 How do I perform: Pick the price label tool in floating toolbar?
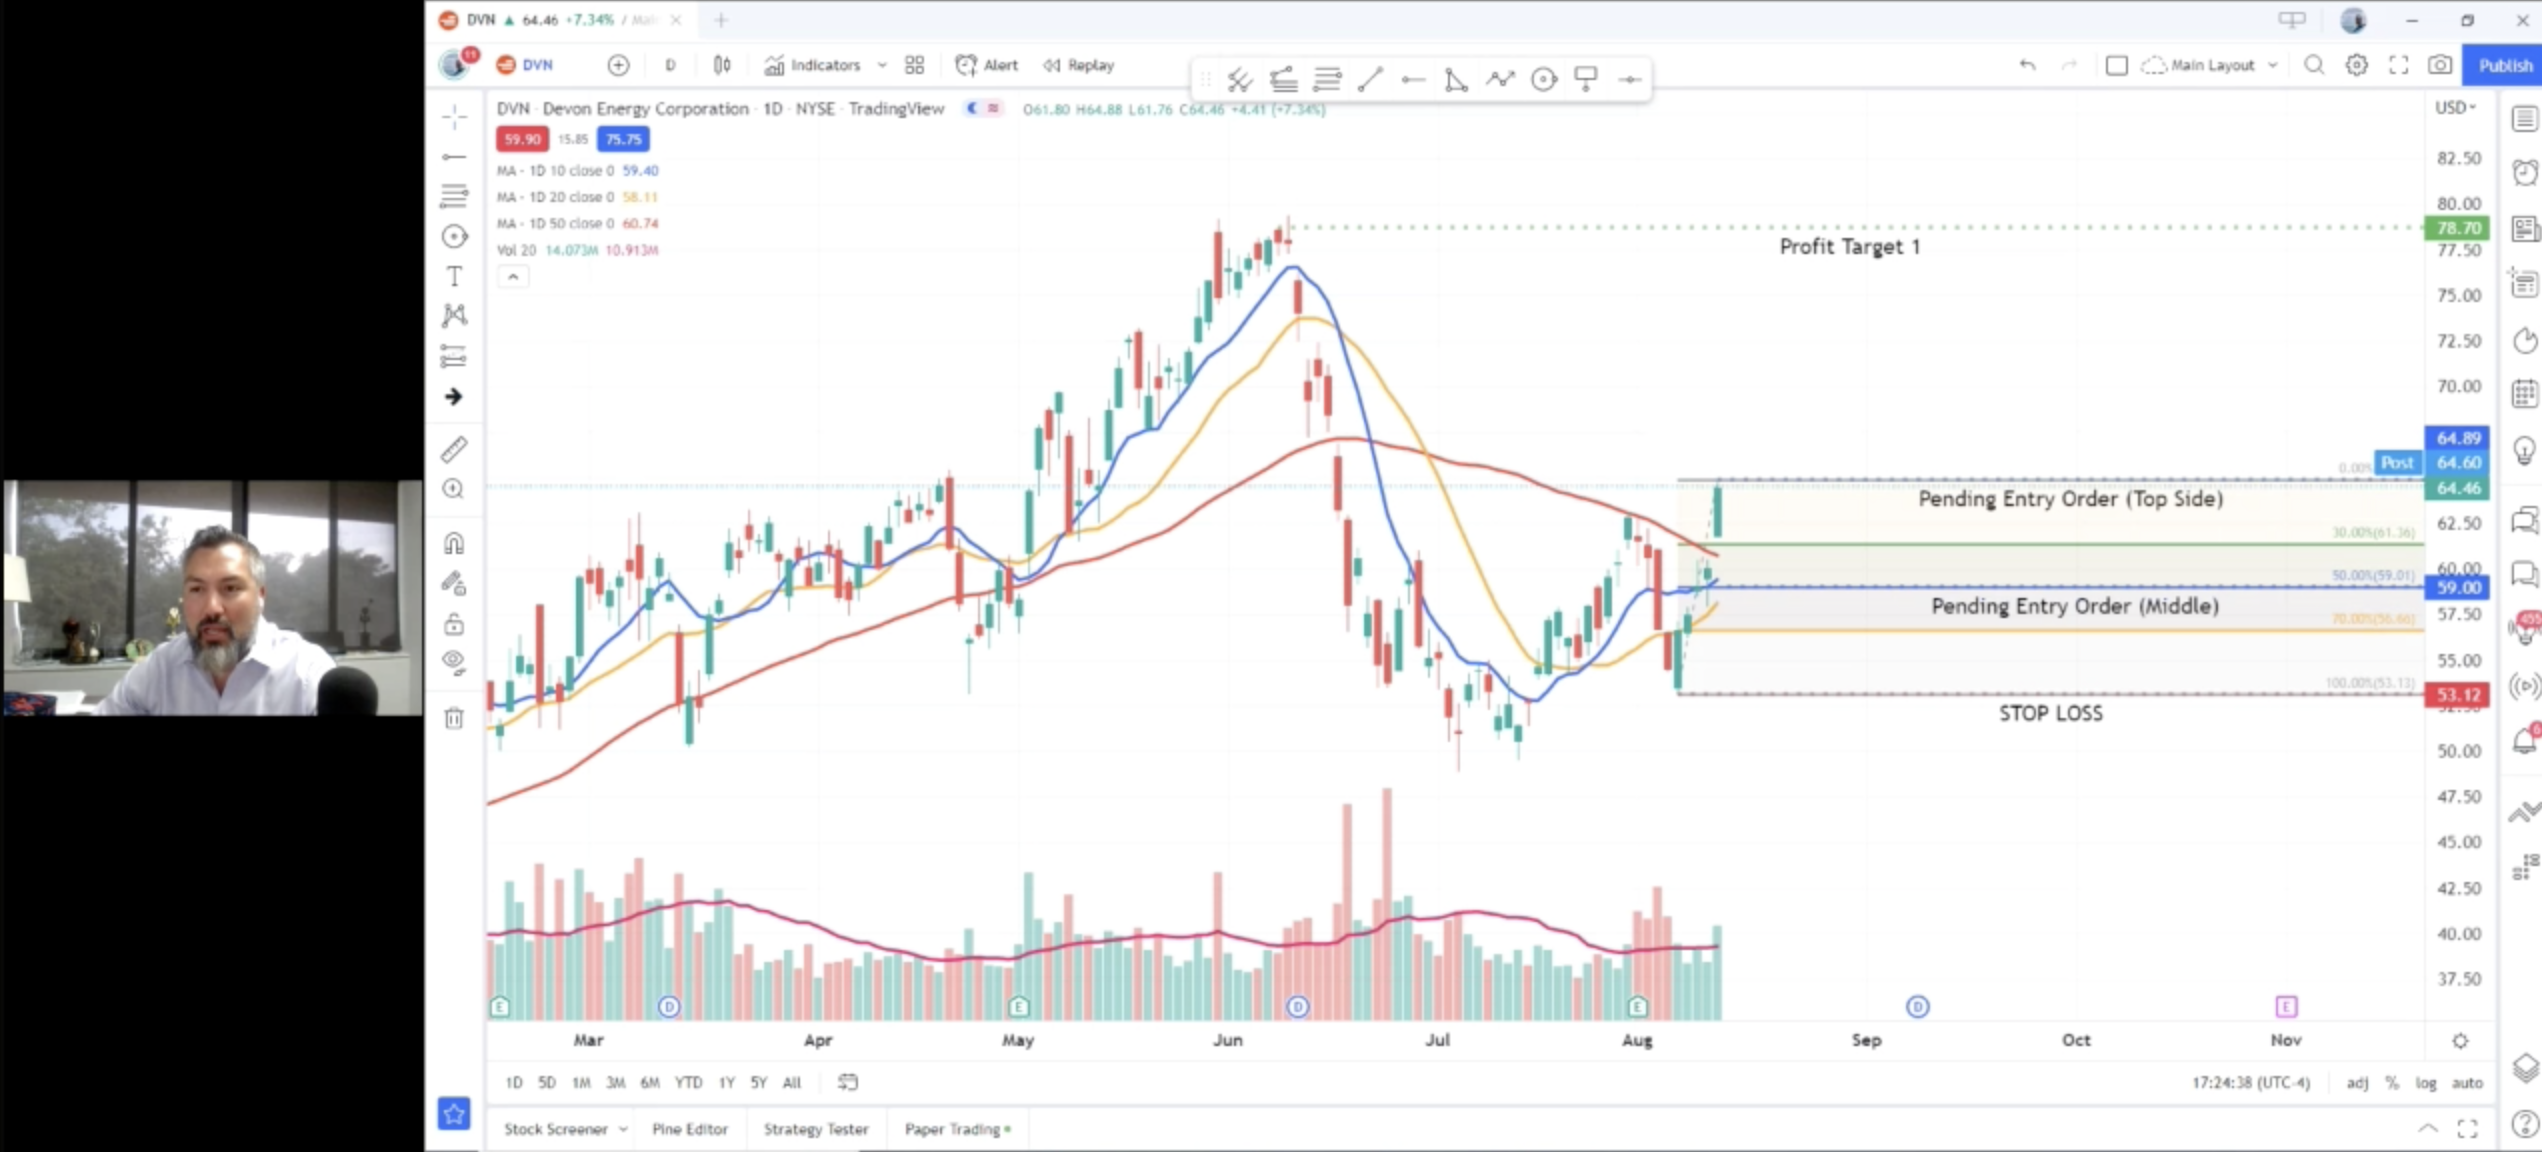pos(1586,79)
